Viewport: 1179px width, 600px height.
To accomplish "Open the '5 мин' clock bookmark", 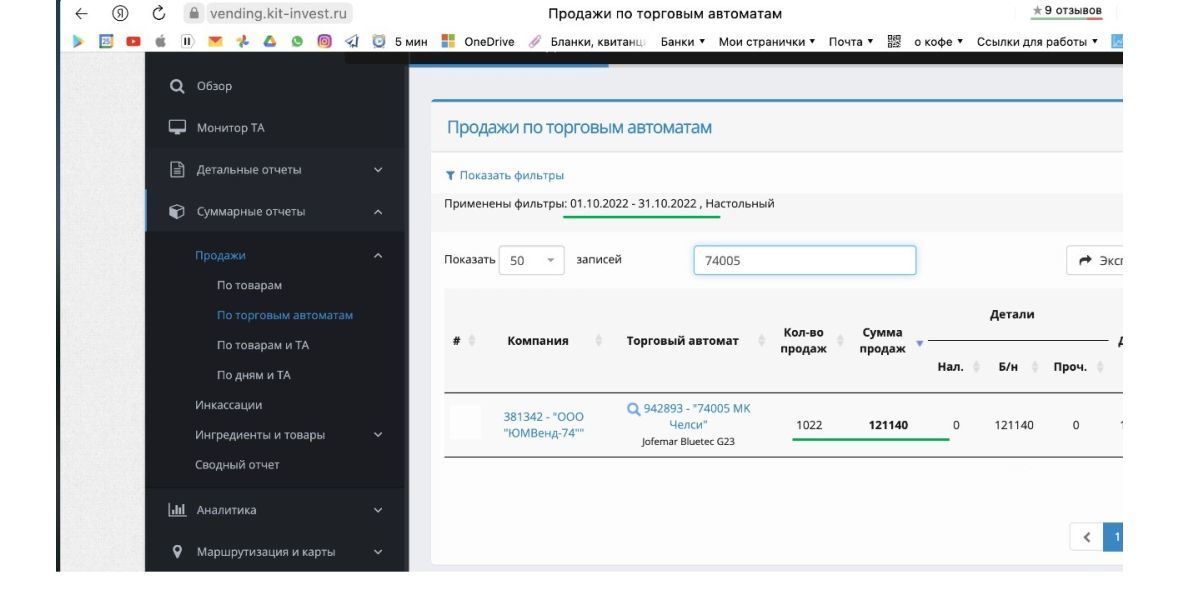I will coord(399,41).
